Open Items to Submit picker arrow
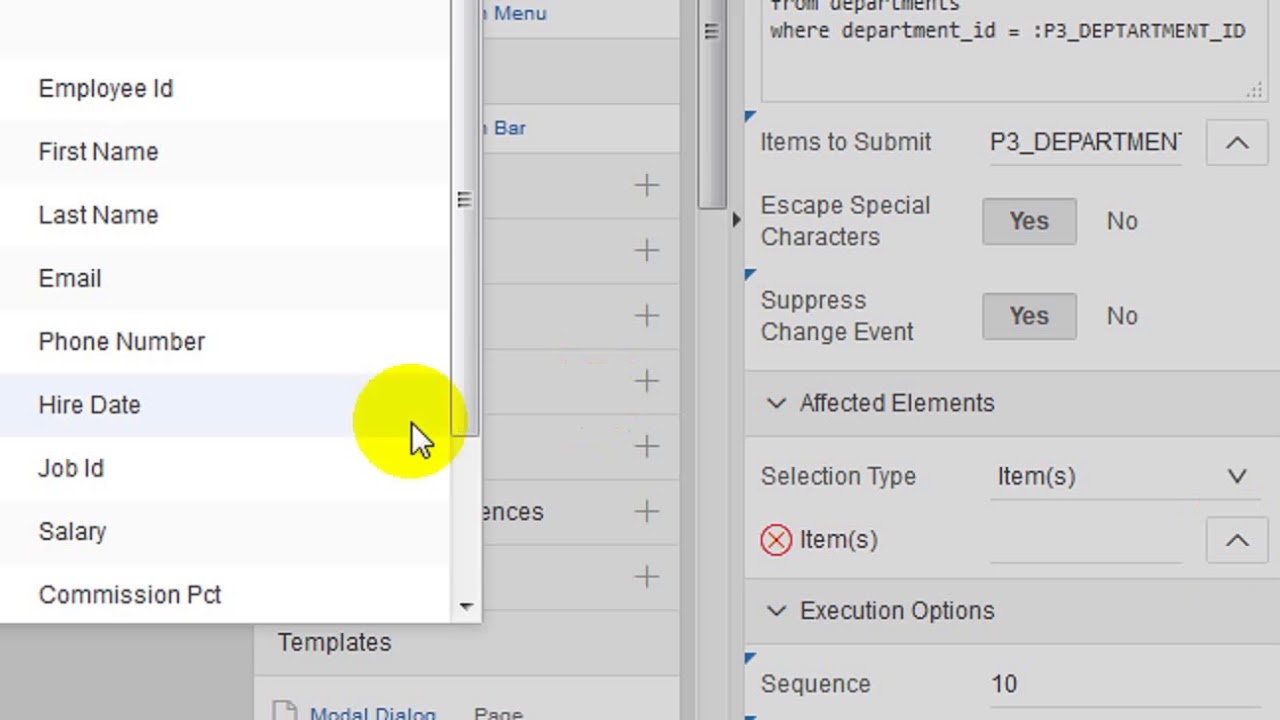 [x=1237, y=143]
